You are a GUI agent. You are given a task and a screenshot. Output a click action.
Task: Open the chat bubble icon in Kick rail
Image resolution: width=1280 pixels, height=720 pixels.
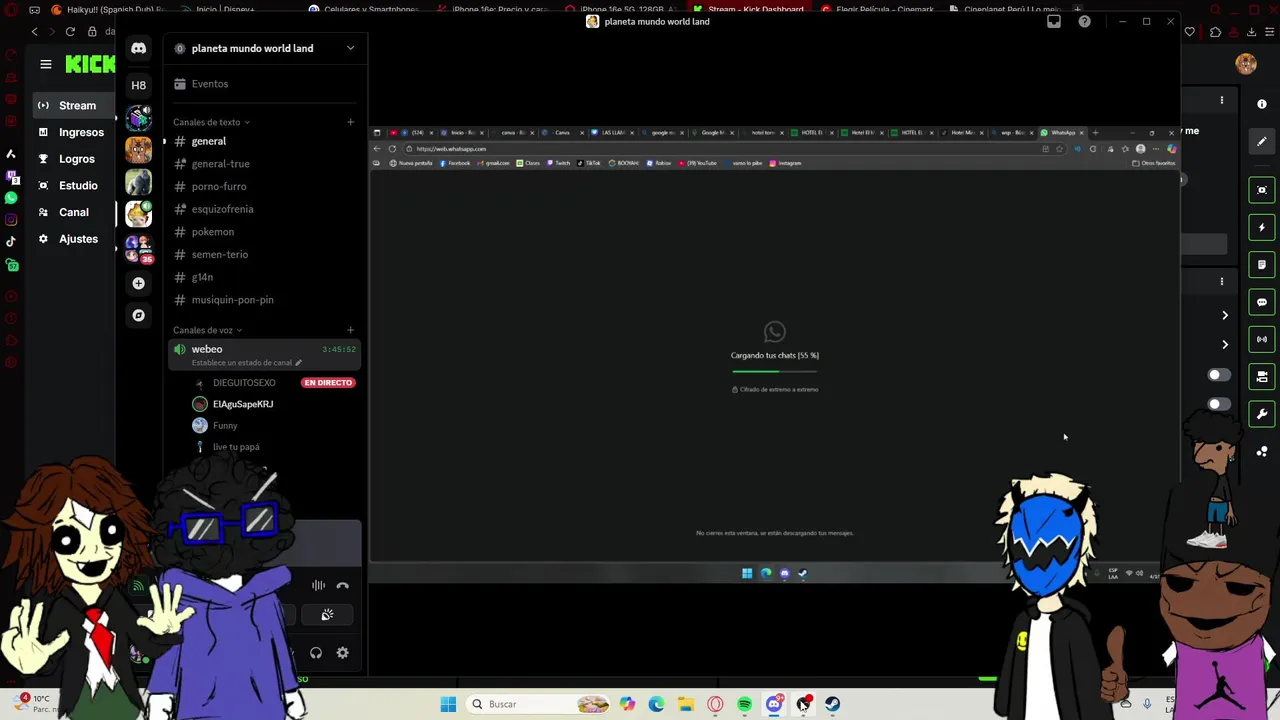1262,302
